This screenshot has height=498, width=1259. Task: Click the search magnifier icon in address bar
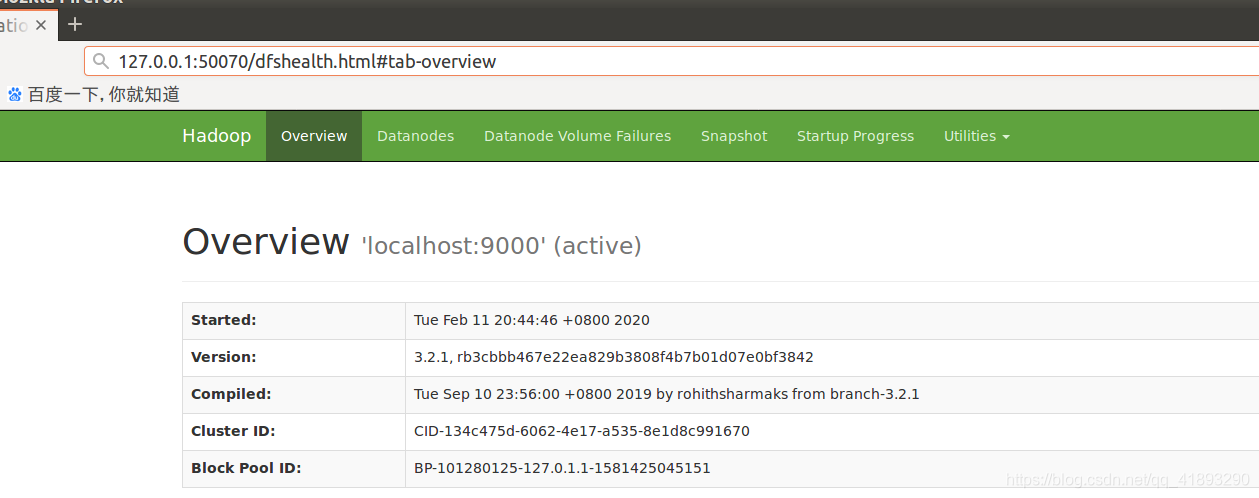point(100,62)
